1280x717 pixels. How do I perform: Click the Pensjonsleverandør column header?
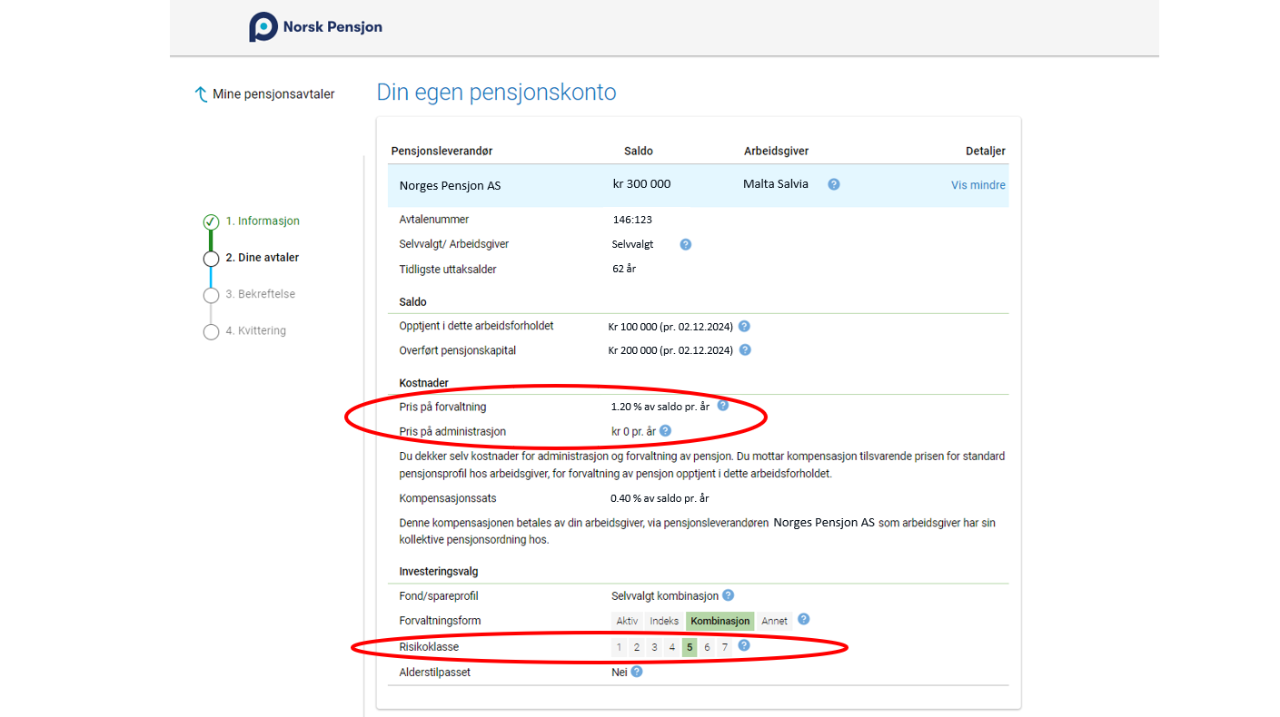point(442,151)
